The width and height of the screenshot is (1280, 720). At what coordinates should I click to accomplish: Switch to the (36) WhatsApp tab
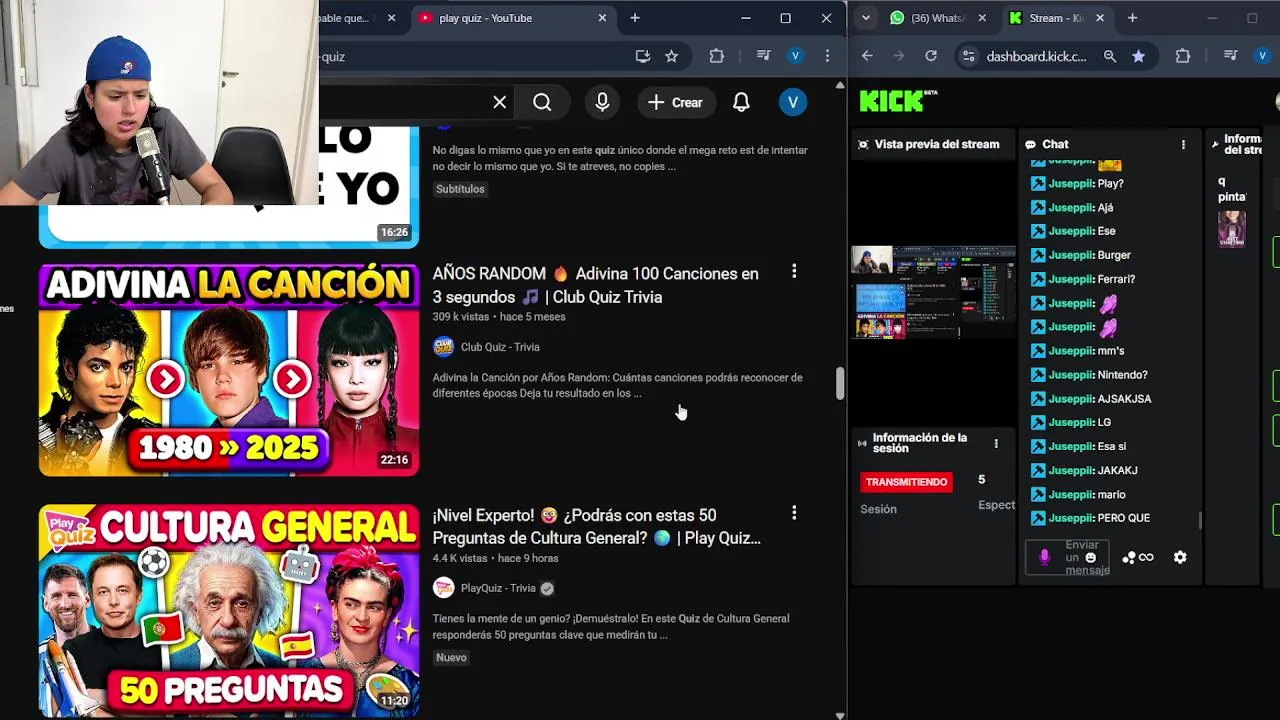point(936,18)
